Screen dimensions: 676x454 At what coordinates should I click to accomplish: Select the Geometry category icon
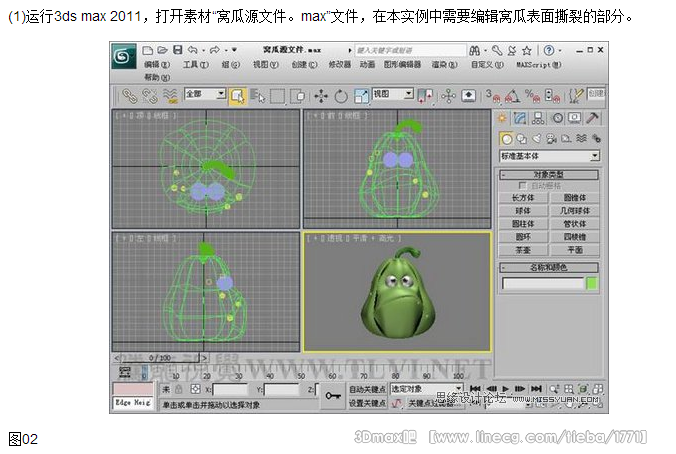507,139
